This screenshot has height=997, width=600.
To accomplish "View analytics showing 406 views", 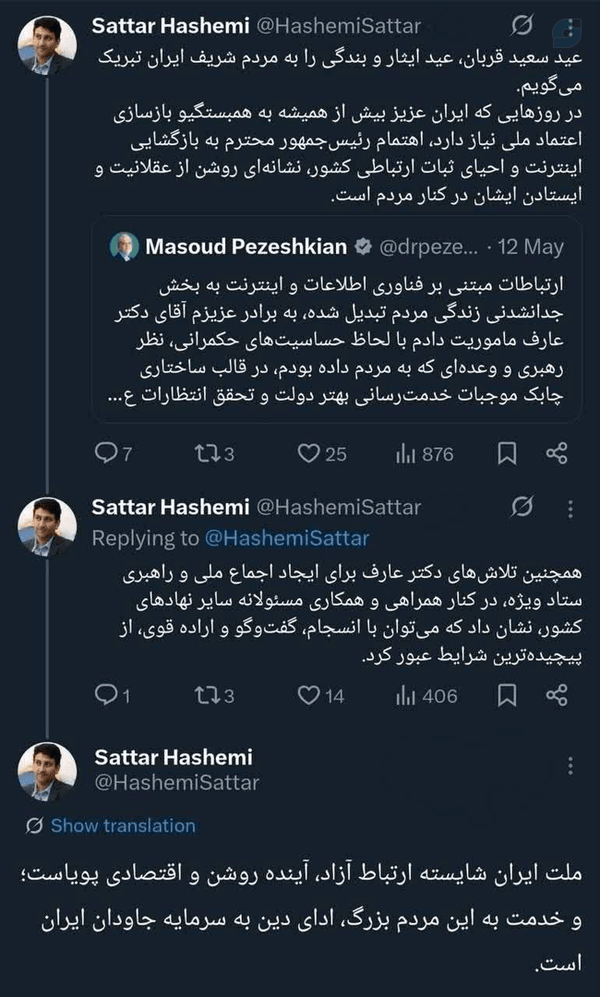I will (x=426, y=696).
